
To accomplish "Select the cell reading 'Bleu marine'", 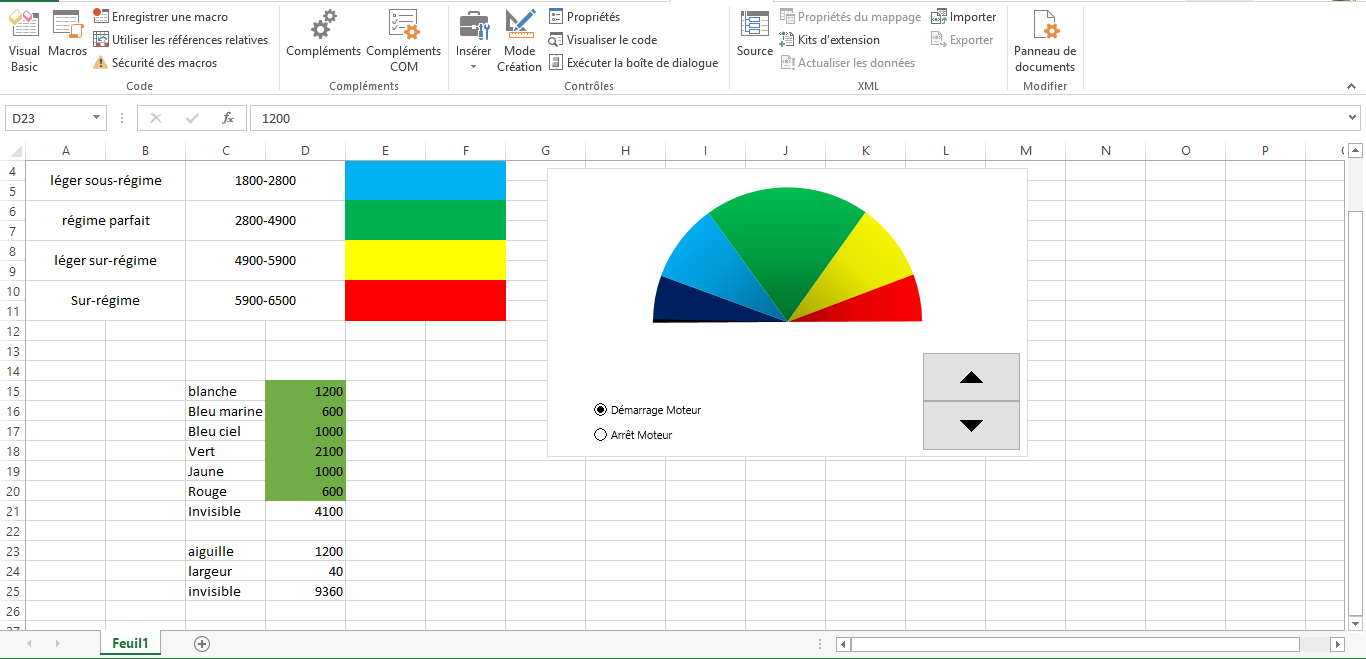I will (x=225, y=411).
